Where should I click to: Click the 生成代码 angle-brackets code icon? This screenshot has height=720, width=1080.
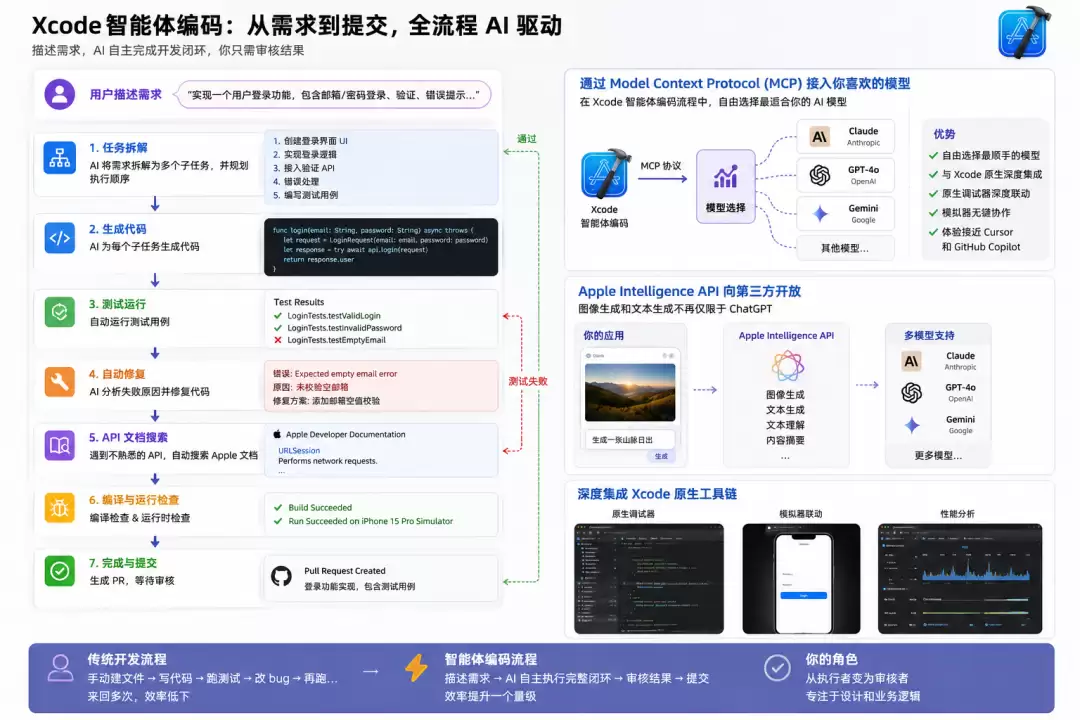point(60,238)
